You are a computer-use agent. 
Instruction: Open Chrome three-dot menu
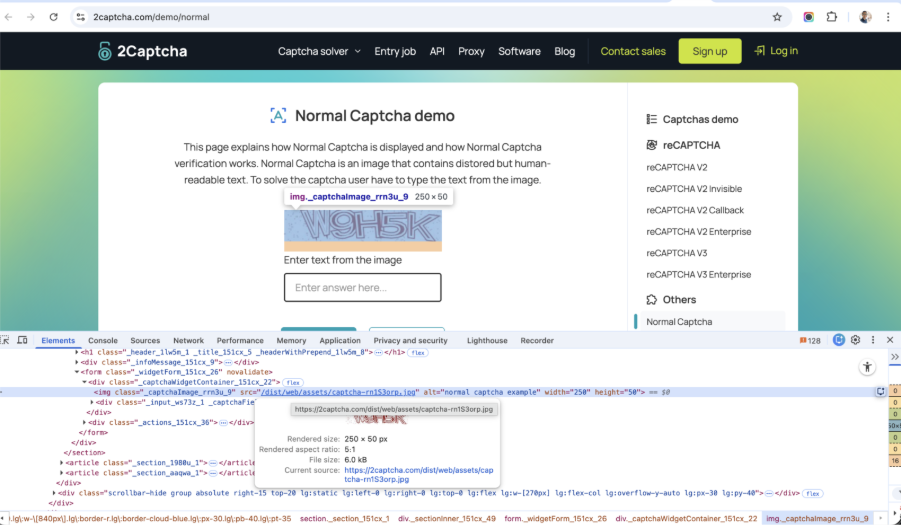click(x=888, y=17)
